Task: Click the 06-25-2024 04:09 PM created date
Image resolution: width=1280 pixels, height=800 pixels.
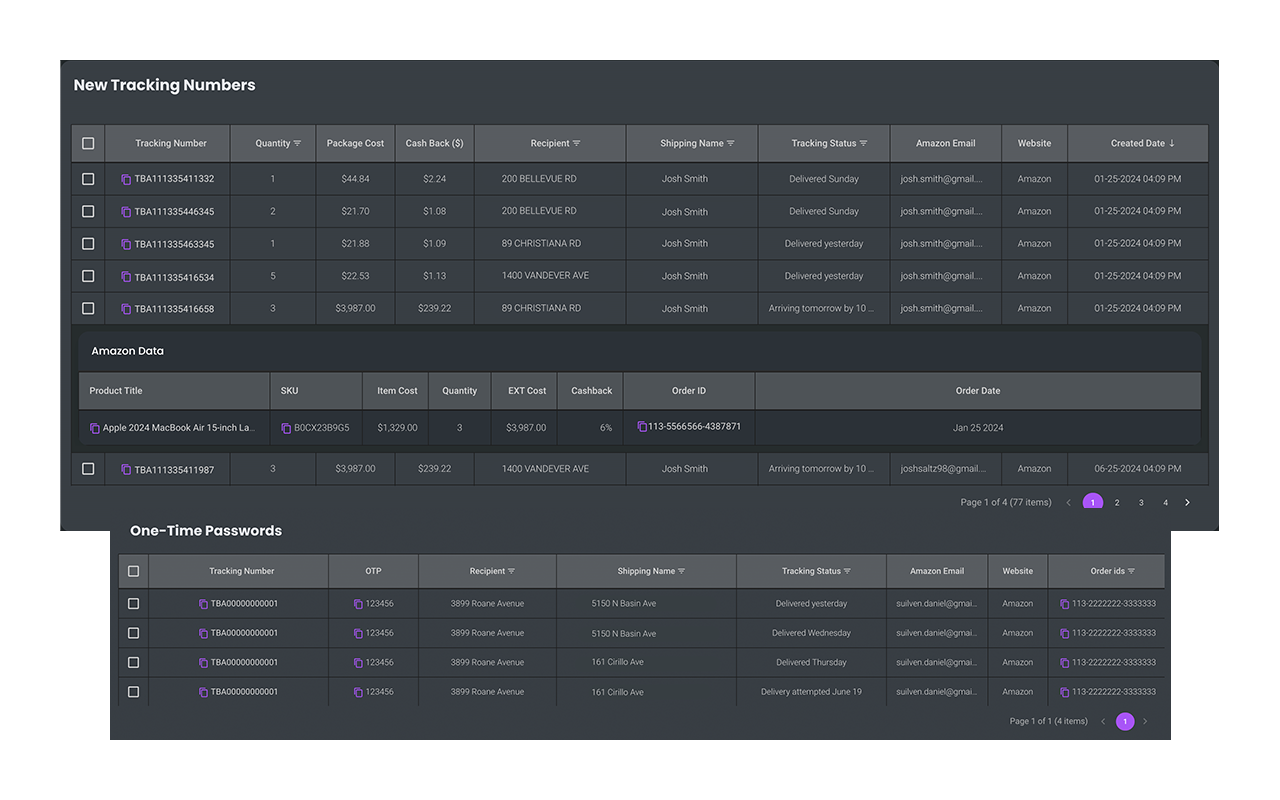Action: [1138, 468]
